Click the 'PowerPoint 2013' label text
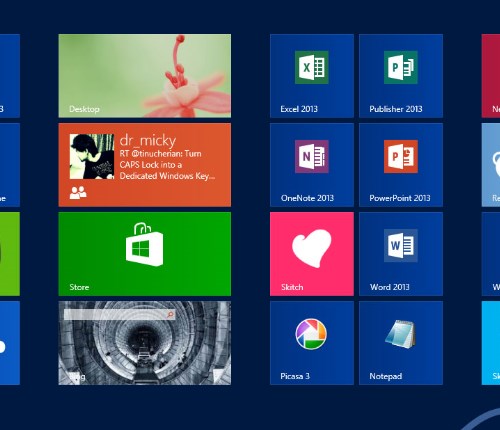Screen dimensions: 500x430 [x=400, y=198]
